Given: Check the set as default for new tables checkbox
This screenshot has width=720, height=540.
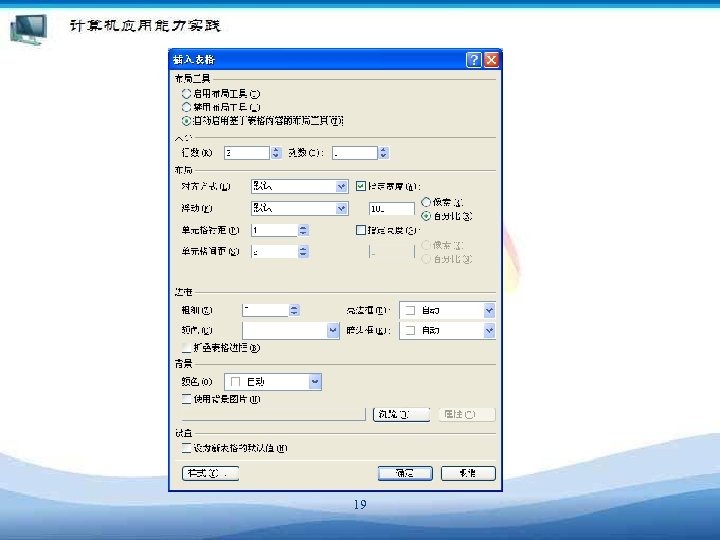Looking at the screenshot, I should click(186, 448).
